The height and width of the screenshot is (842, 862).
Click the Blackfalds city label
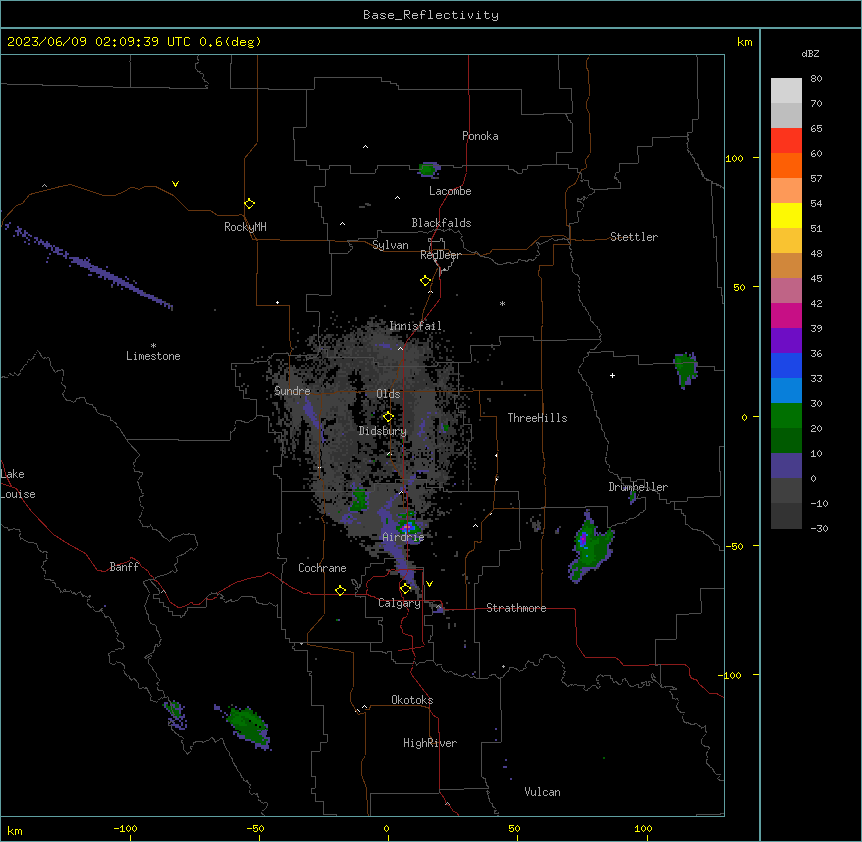(441, 223)
